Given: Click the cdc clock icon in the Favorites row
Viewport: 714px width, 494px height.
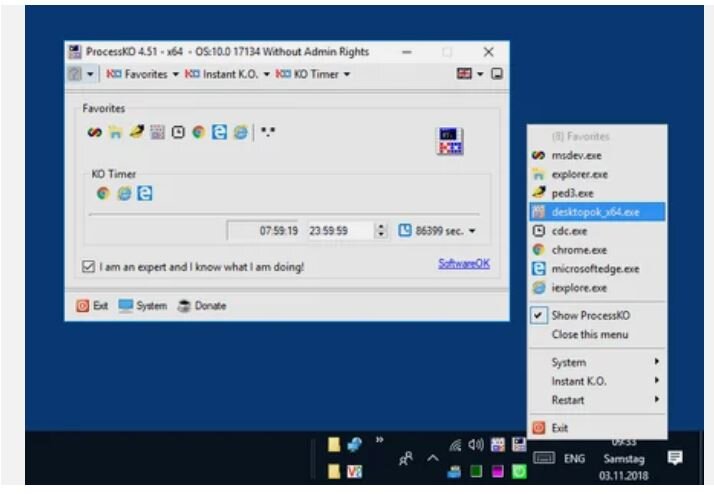Looking at the screenshot, I should tap(178, 132).
